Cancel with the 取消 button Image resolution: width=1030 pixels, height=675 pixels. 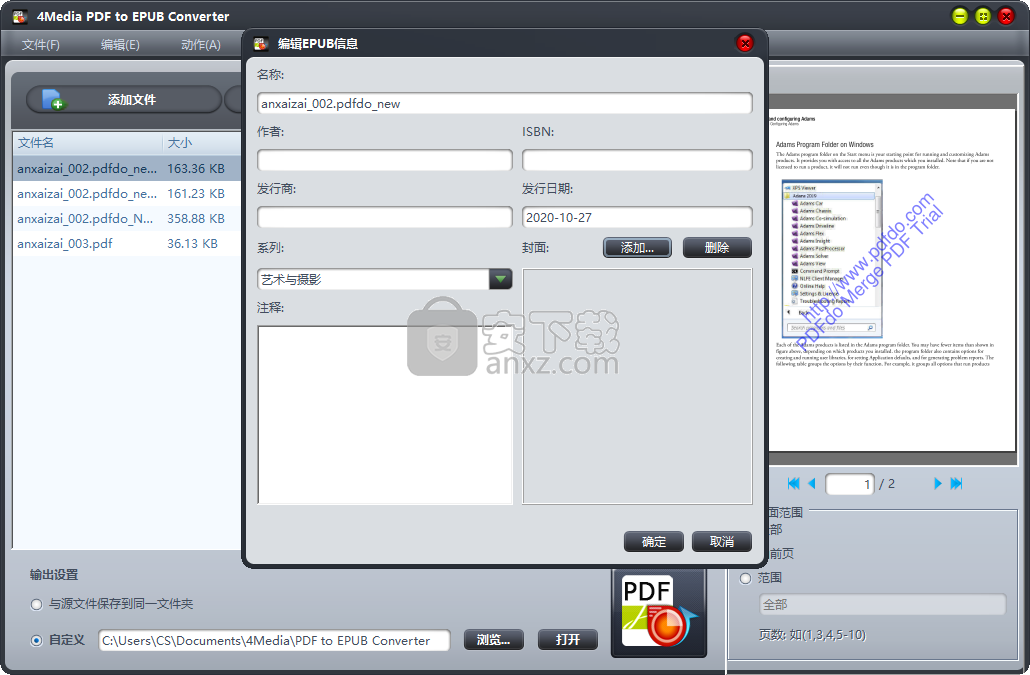click(722, 542)
